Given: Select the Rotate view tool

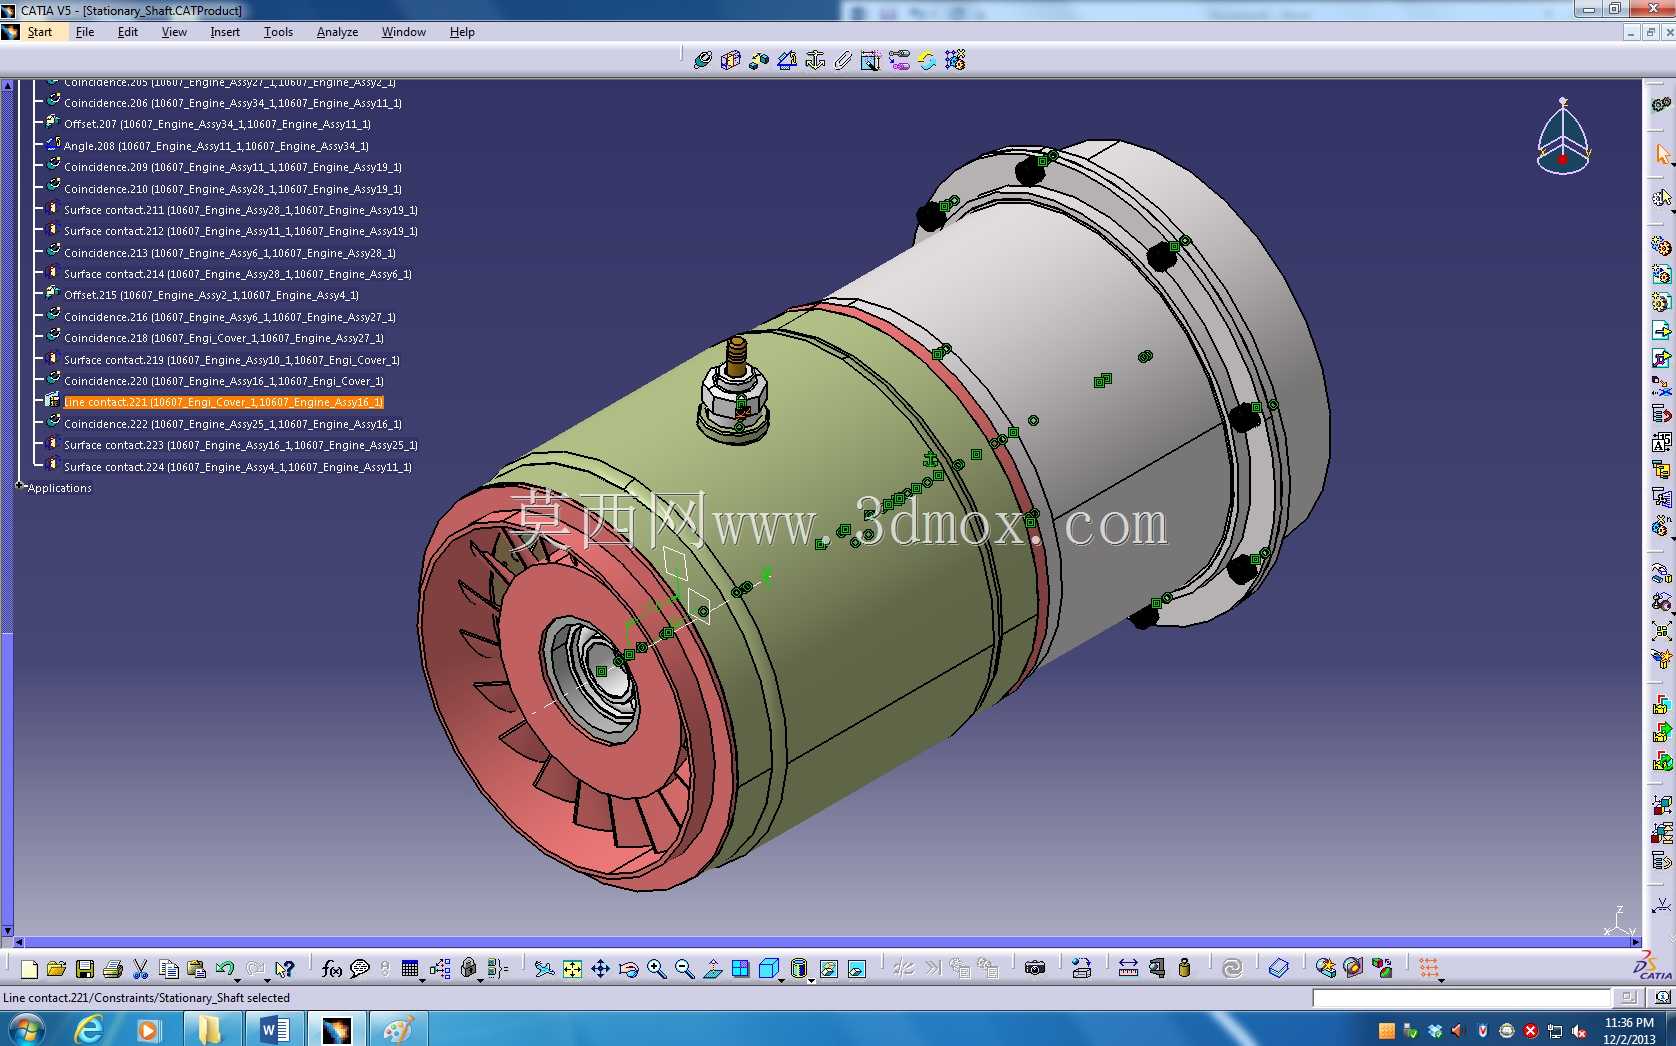Looking at the screenshot, I should (x=628, y=968).
